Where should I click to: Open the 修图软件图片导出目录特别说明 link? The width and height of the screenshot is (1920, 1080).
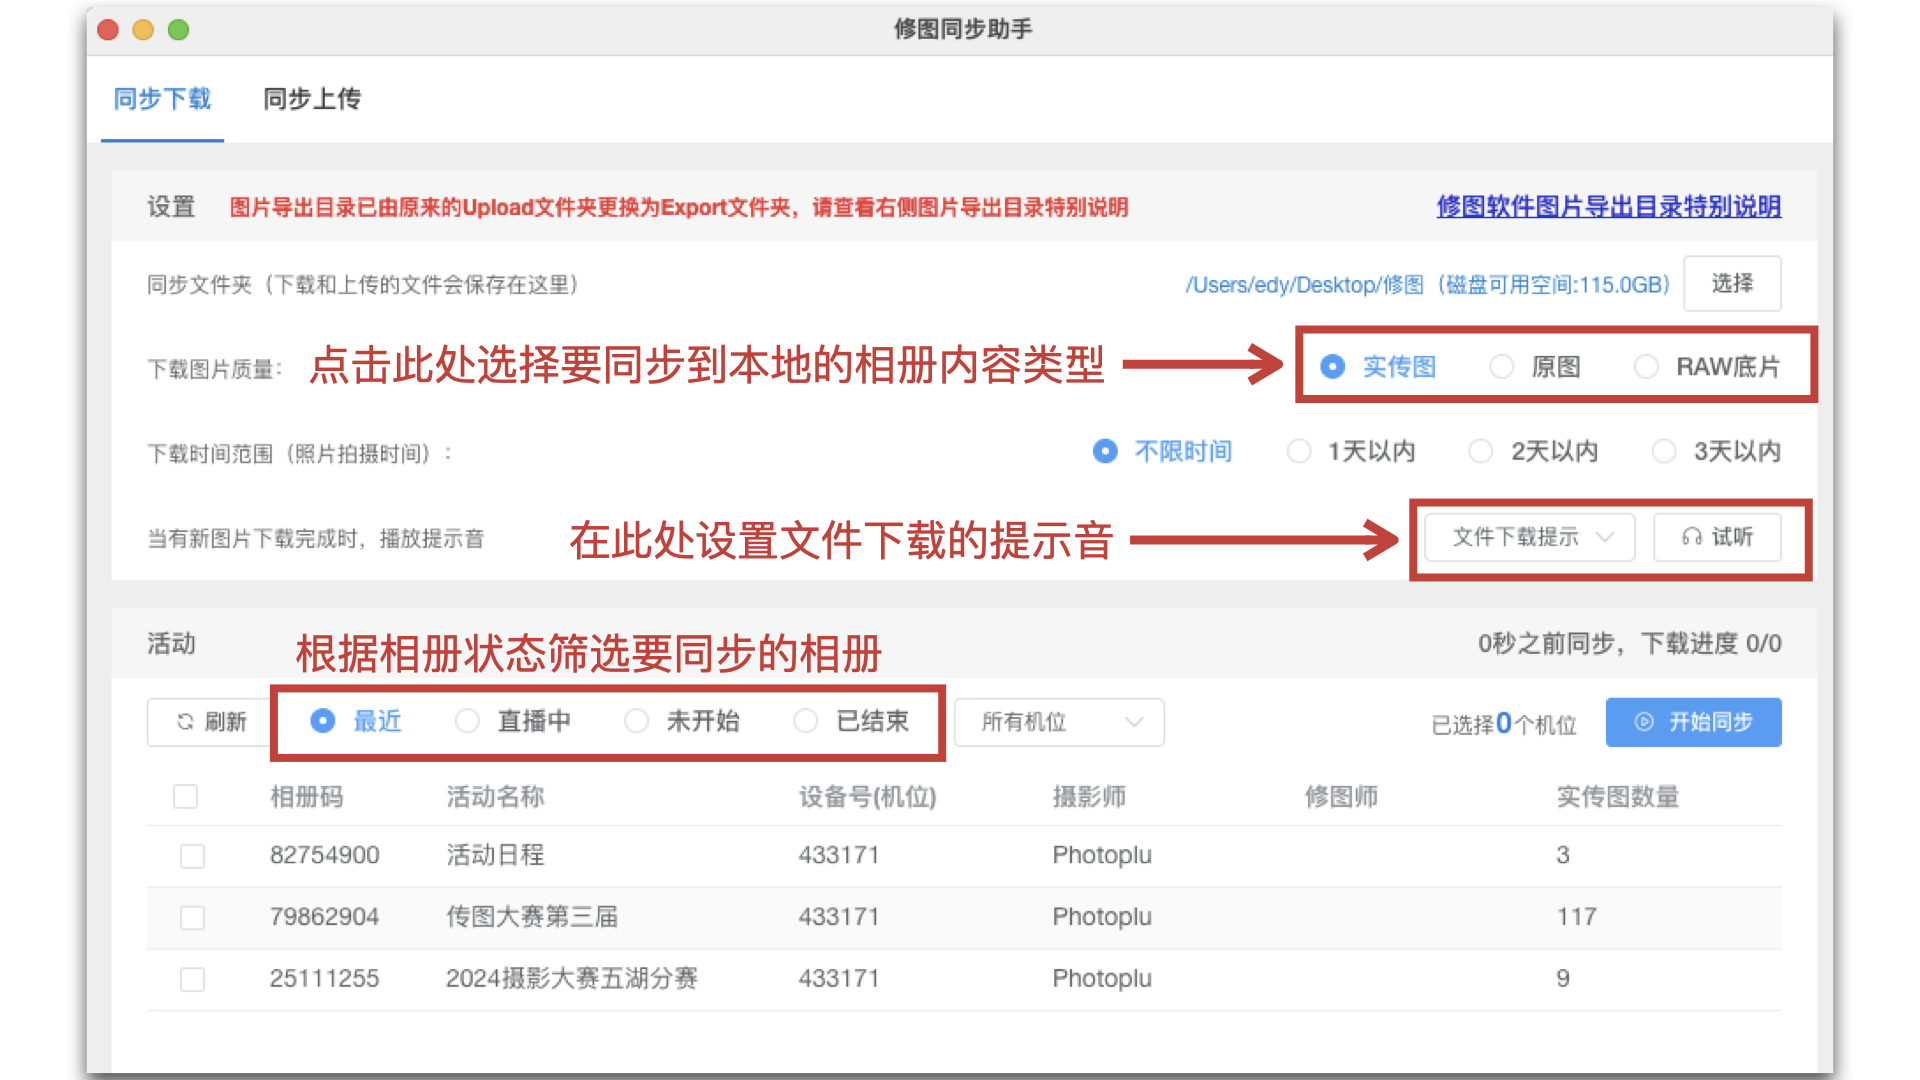pos(1608,207)
